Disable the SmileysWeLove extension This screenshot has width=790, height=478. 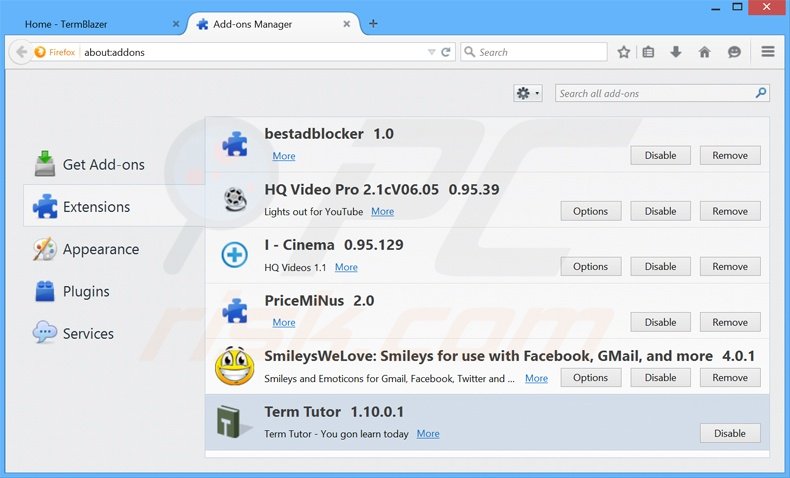coord(660,378)
